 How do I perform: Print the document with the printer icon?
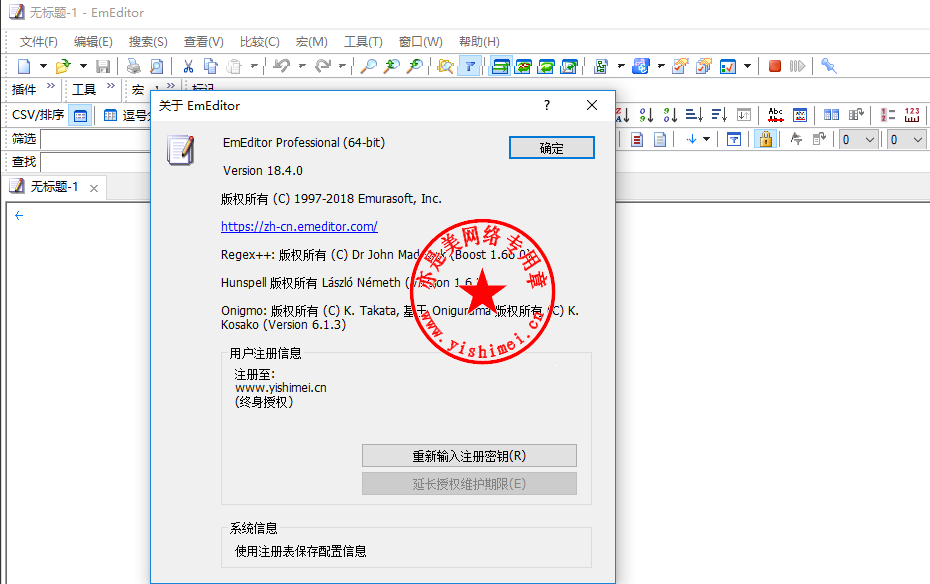click(133, 66)
